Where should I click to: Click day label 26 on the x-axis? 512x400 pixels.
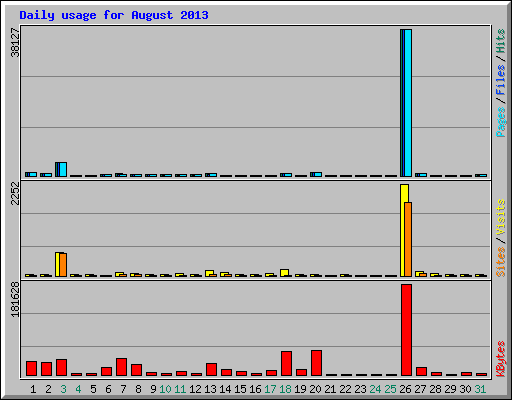pyautogui.click(x=405, y=389)
